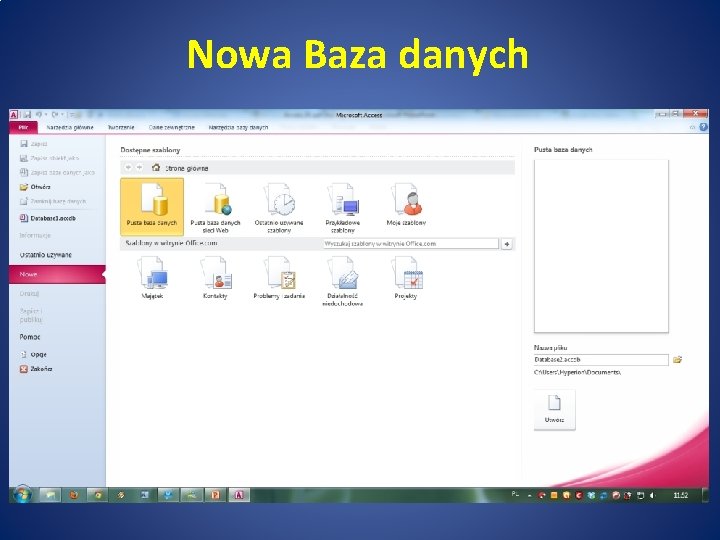Open Firefox from the taskbar

(73, 495)
